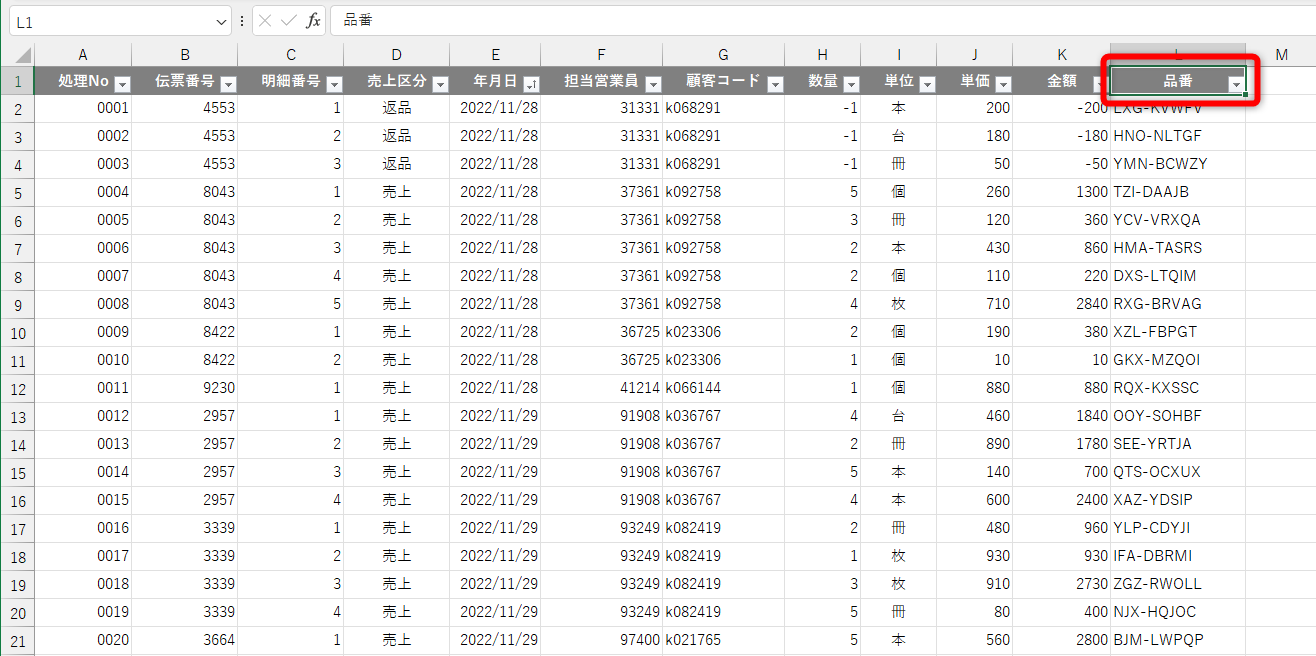Click header cell 金額
Screen dimensions: 1316x656
1062,81
